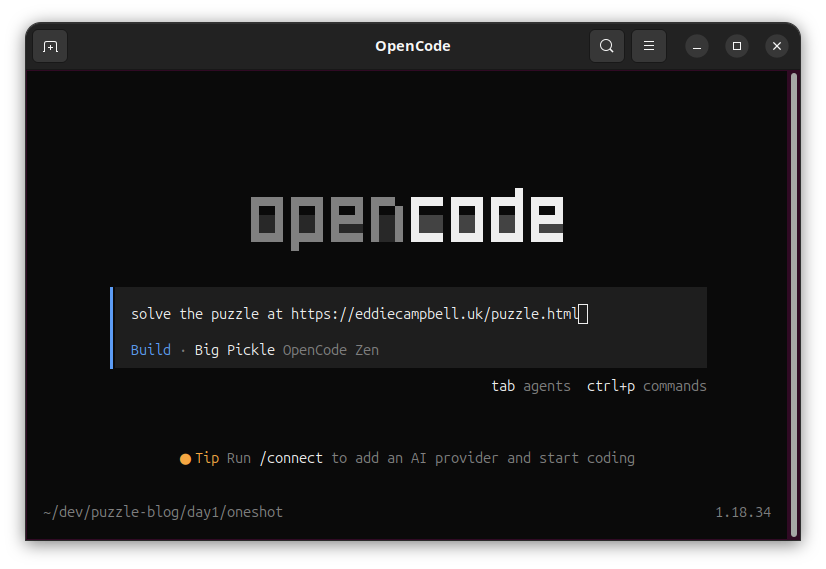Click the opencode pixel logo
Screen dimensions: 826x569
(x=407, y=219)
